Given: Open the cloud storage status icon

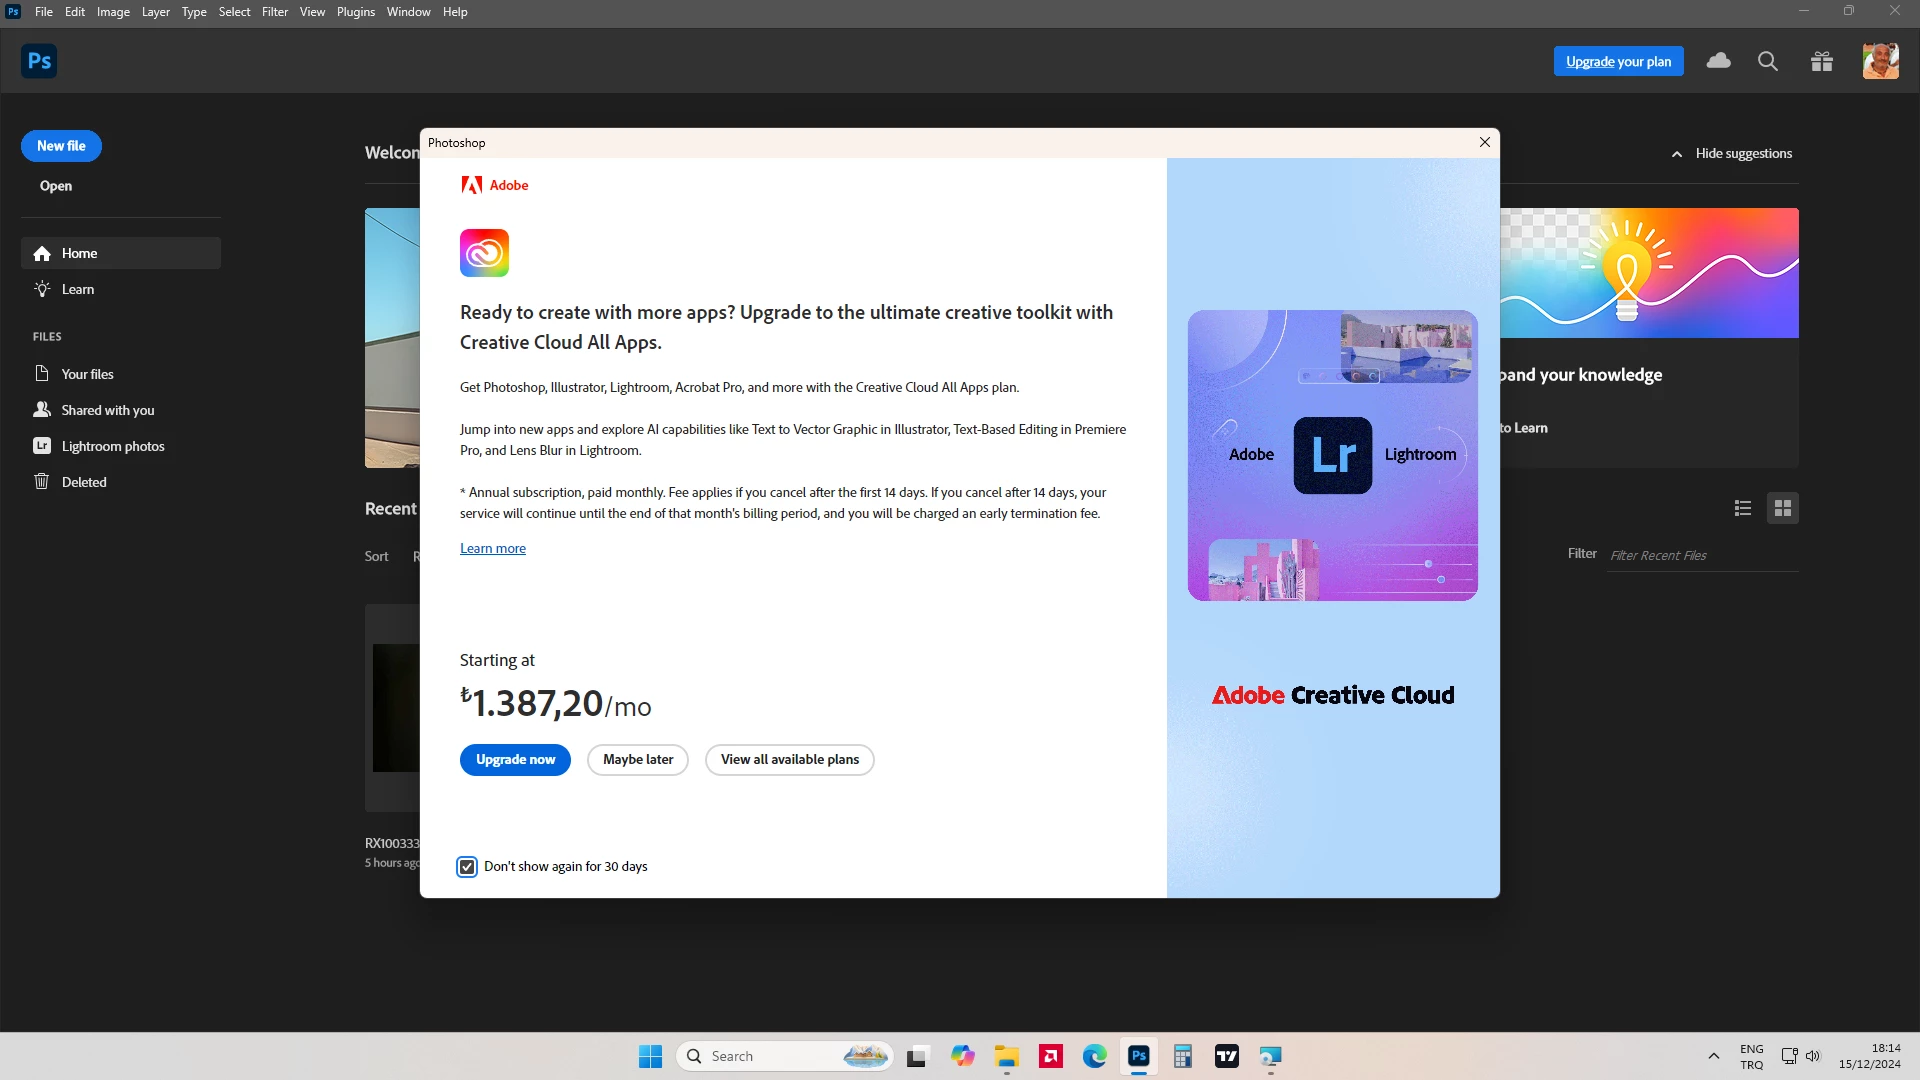Looking at the screenshot, I should 1718,61.
